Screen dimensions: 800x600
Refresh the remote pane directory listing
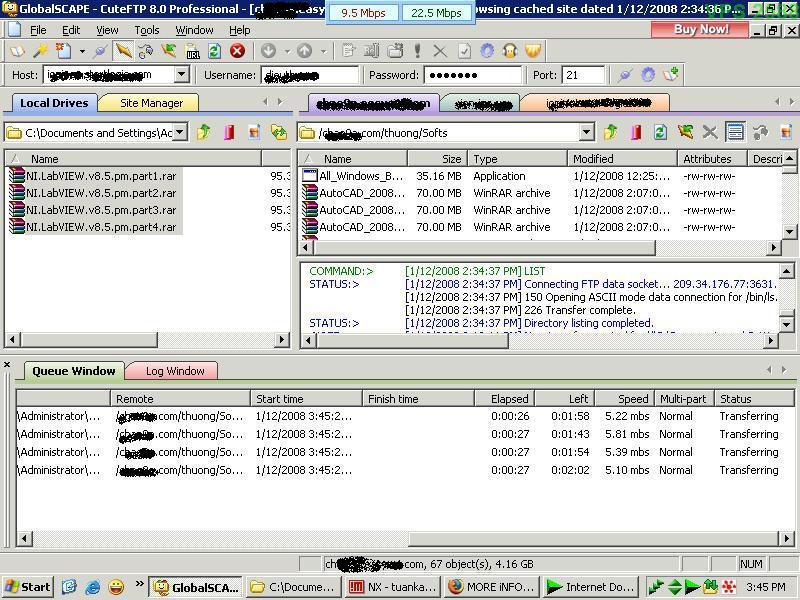[660, 133]
